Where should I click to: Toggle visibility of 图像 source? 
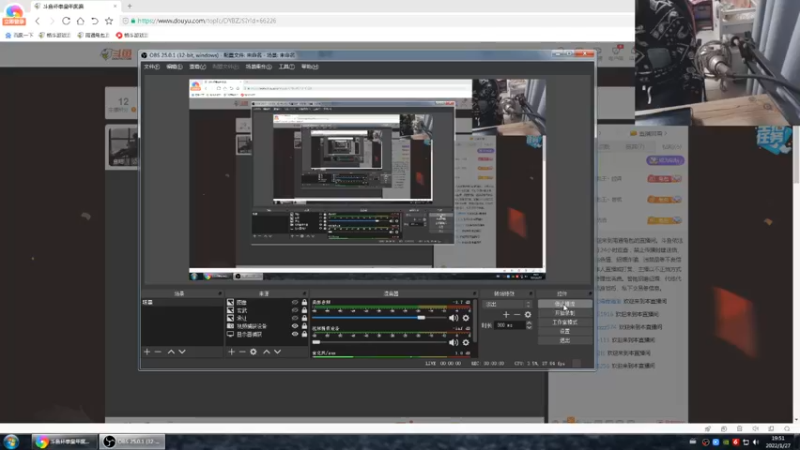coord(295,303)
